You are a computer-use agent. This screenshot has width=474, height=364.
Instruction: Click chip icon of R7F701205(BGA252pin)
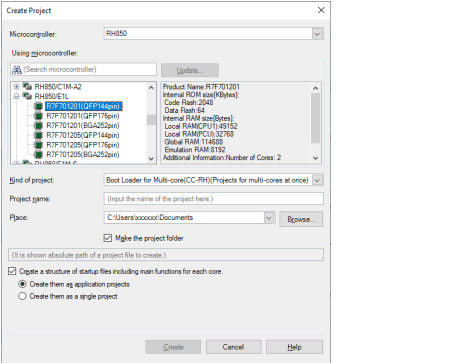39,154
